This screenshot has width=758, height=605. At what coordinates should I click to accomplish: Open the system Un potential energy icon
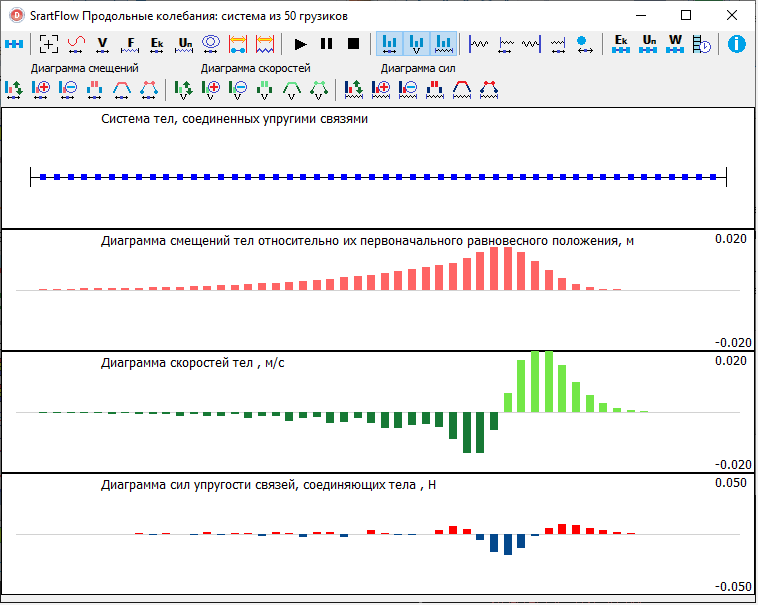pos(648,44)
